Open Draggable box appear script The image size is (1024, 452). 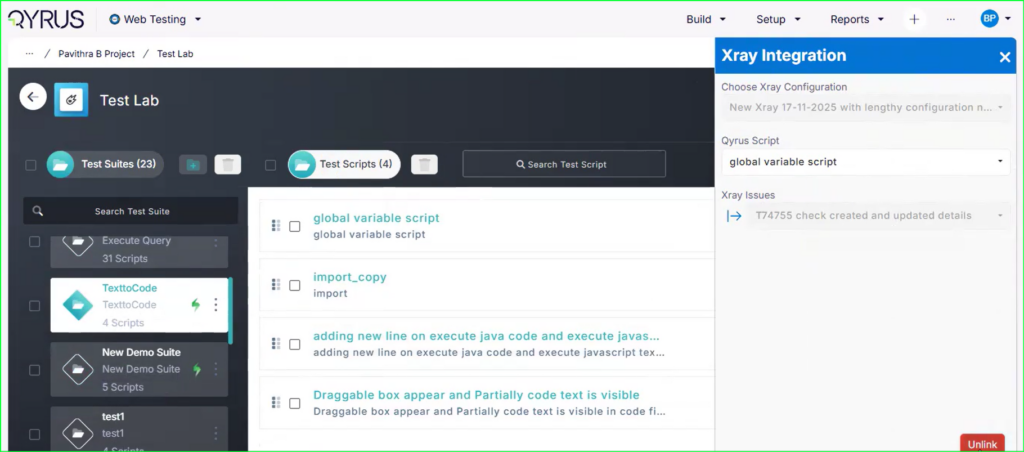(x=476, y=395)
